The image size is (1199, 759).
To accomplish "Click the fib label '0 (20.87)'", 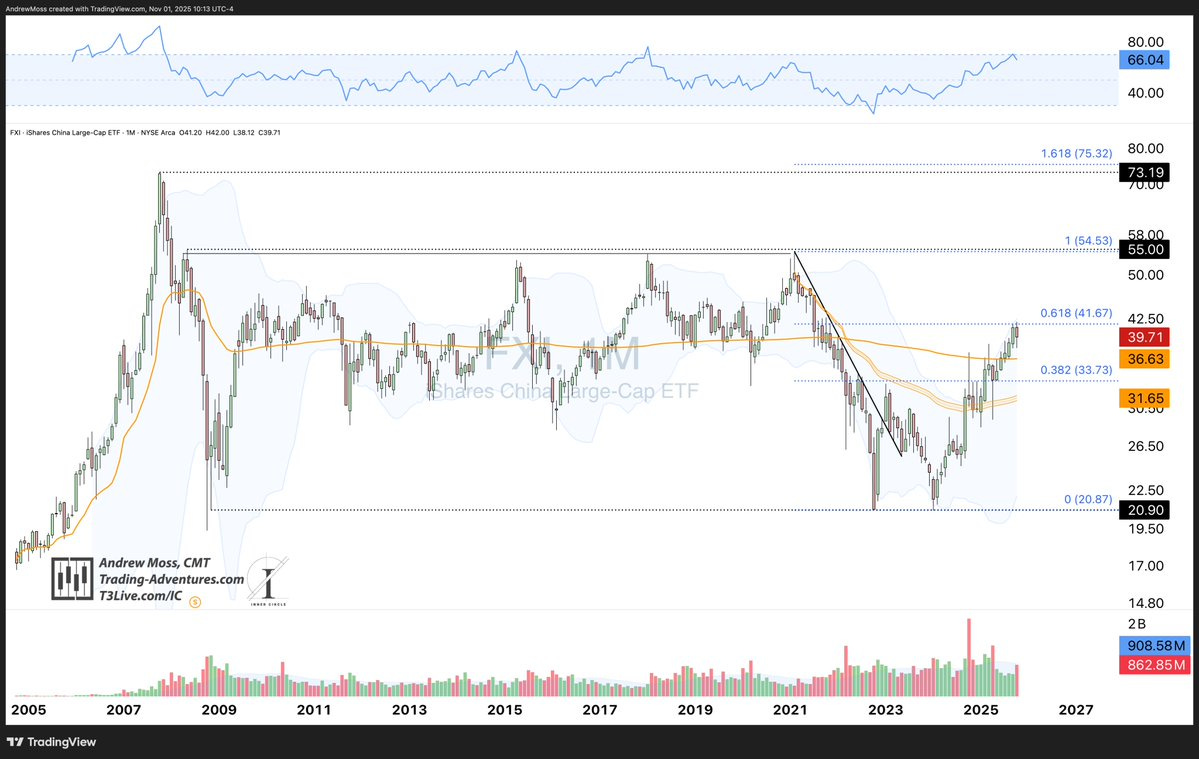I will pos(1088,500).
